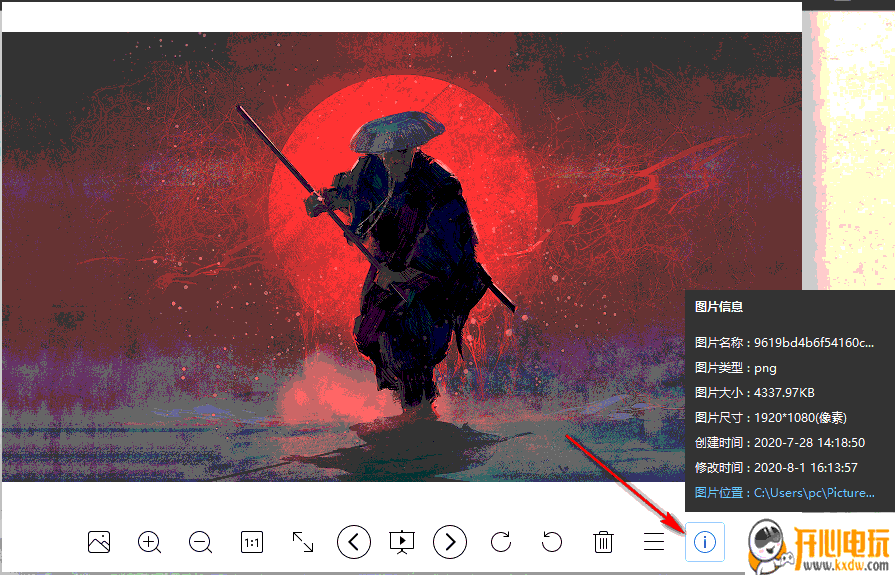Toggle the image info panel button
Screen dimensions: 895x575
coord(705,542)
